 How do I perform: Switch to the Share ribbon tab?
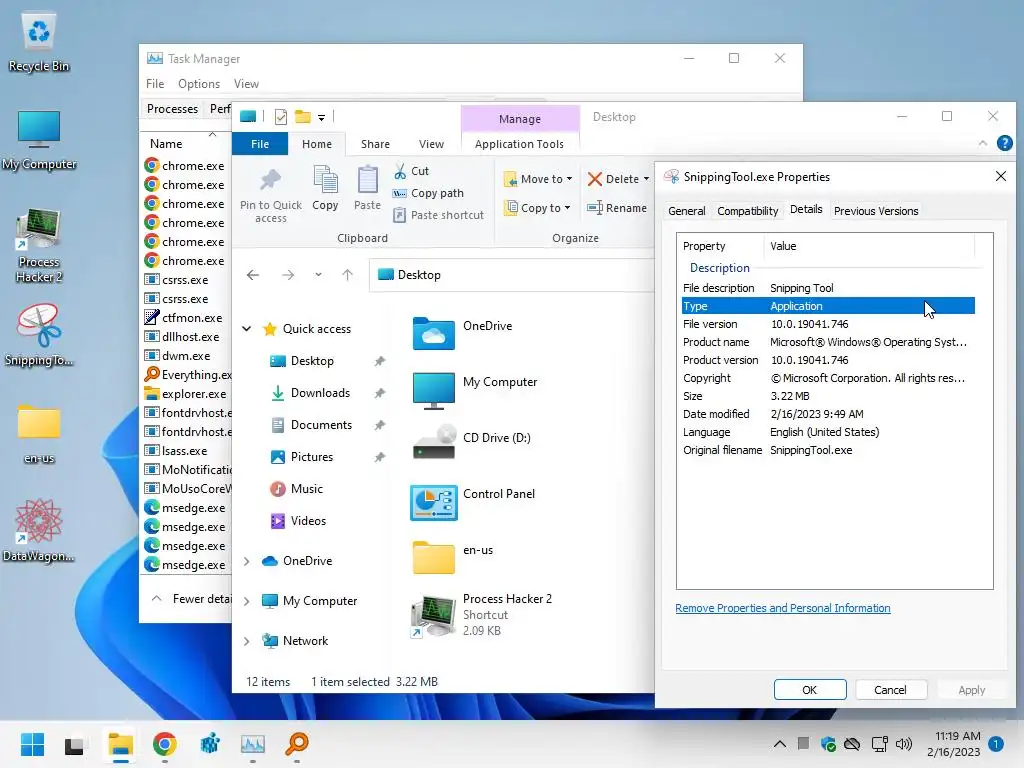pyautogui.click(x=376, y=144)
